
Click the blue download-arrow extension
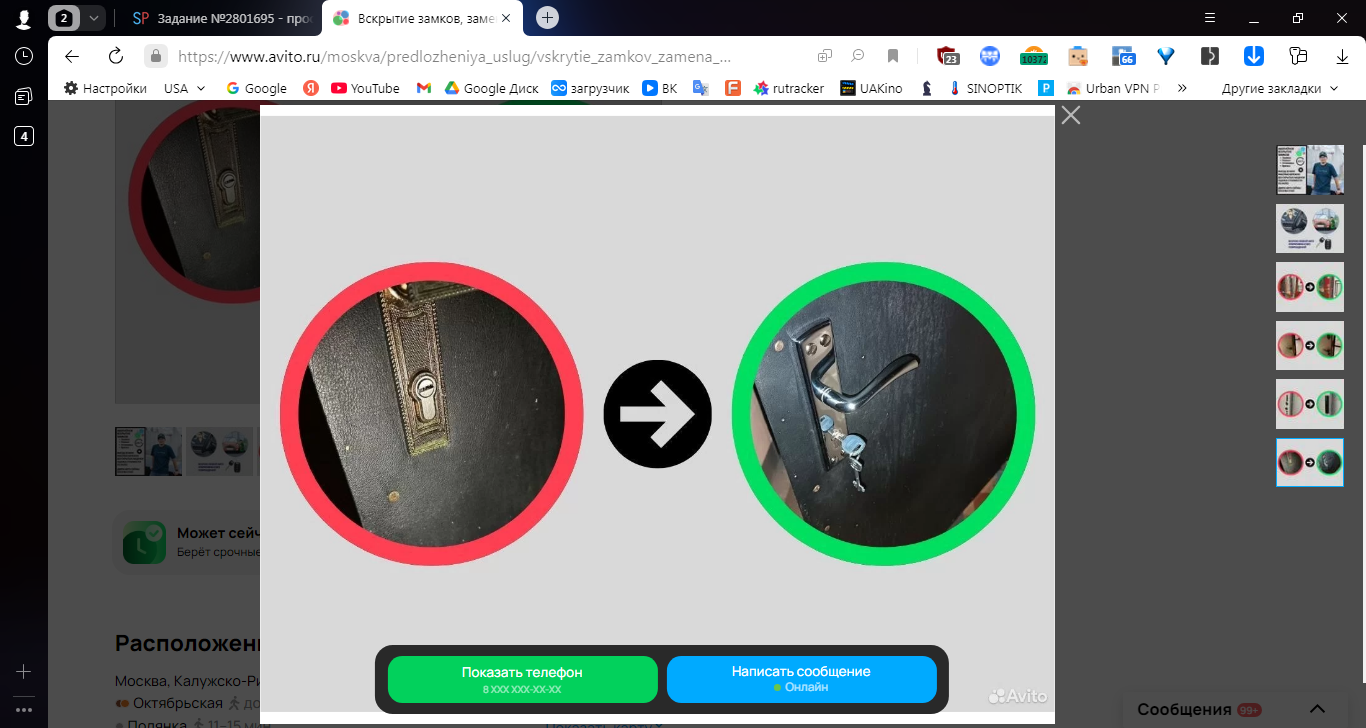tap(1254, 56)
